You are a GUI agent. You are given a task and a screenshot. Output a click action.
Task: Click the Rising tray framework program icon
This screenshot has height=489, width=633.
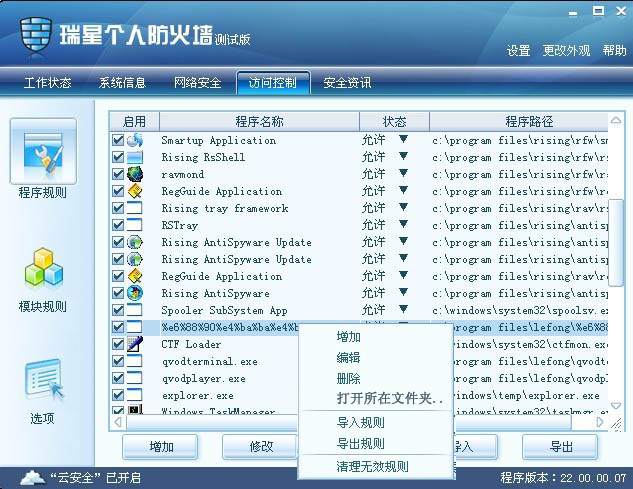pyautogui.click(x=134, y=208)
